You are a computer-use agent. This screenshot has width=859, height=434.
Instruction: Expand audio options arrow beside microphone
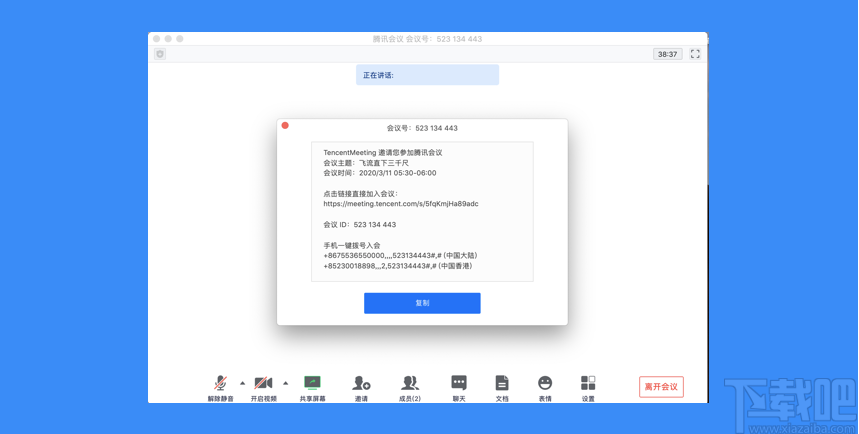click(243, 383)
